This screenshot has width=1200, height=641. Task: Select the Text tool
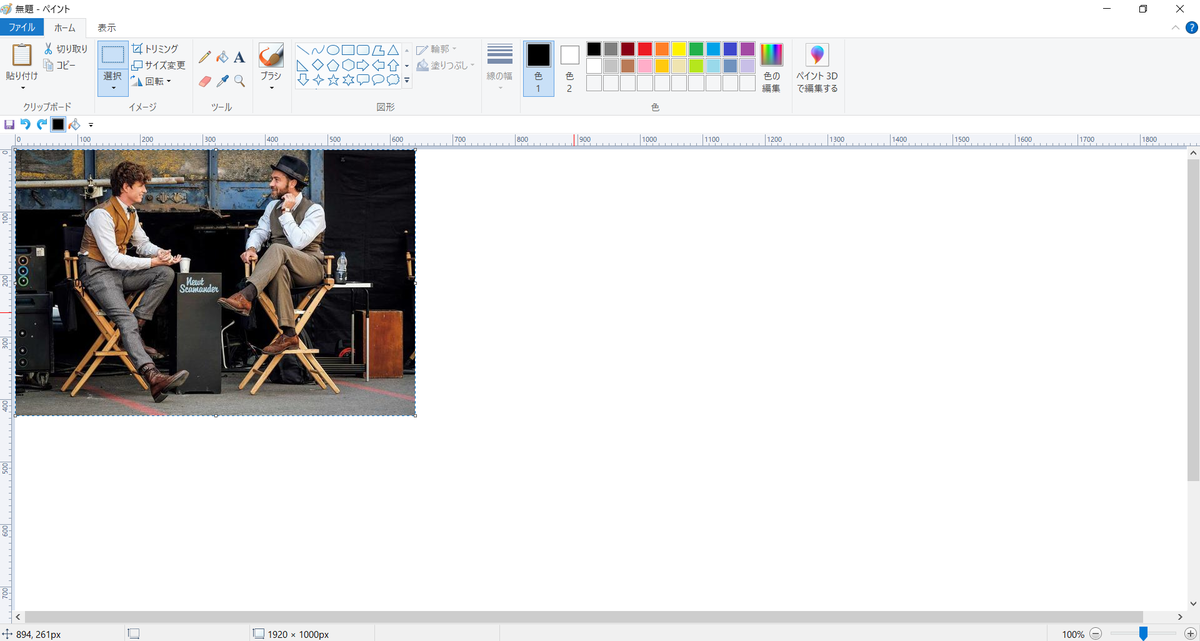click(x=239, y=55)
